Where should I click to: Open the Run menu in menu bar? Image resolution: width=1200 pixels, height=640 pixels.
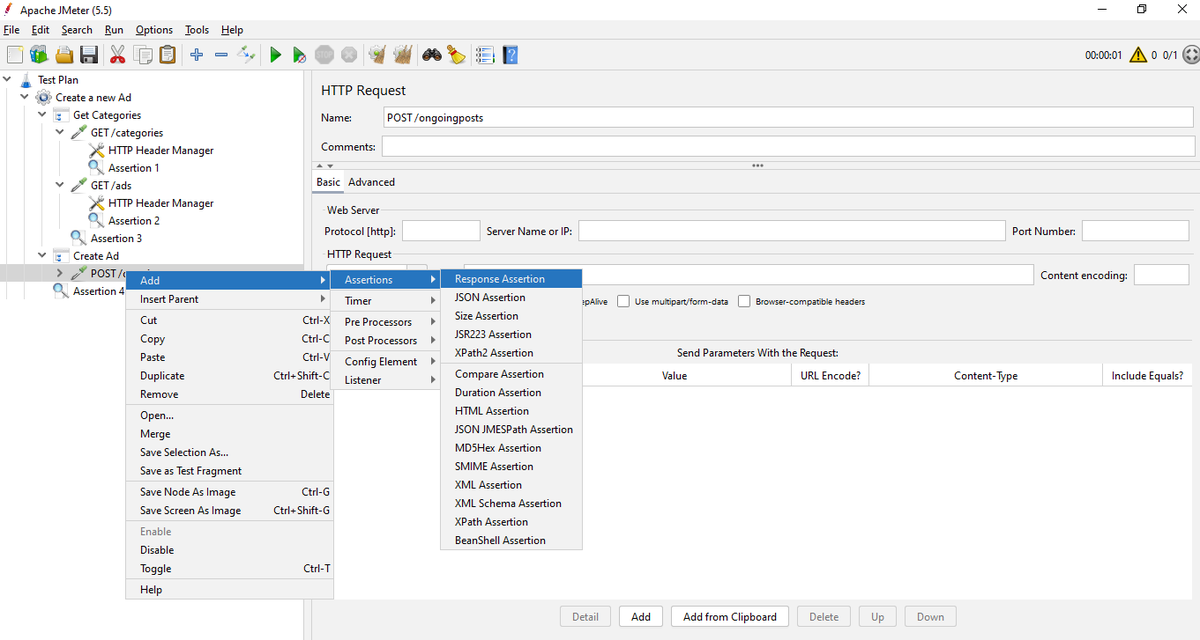[x=114, y=30]
